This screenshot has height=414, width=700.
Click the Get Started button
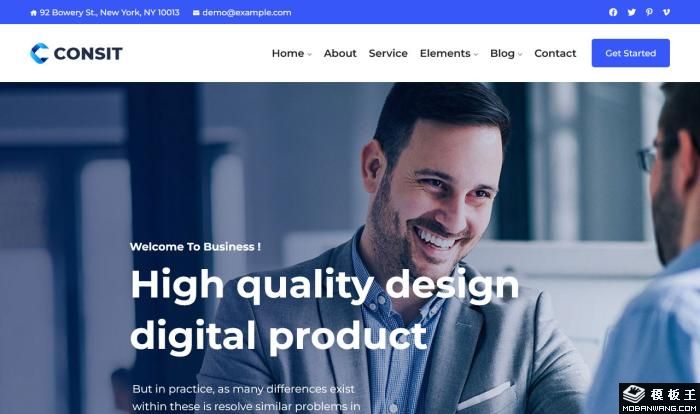pyautogui.click(x=630, y=53)
